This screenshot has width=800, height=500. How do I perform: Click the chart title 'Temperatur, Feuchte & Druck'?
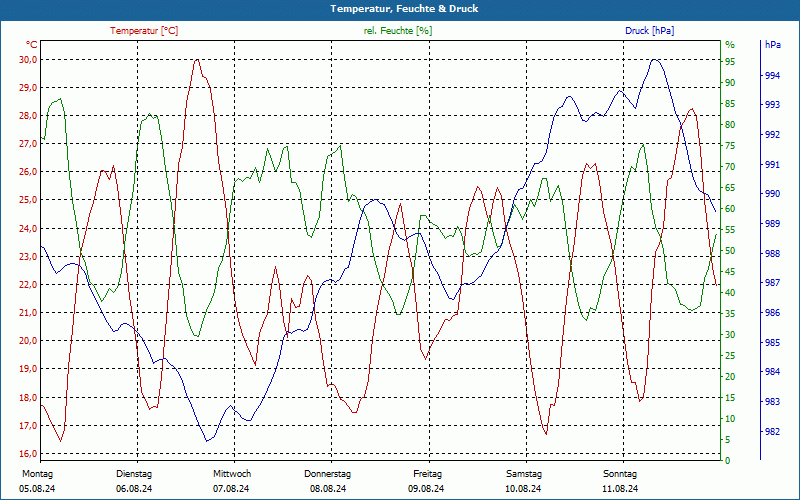pos(404,9)
